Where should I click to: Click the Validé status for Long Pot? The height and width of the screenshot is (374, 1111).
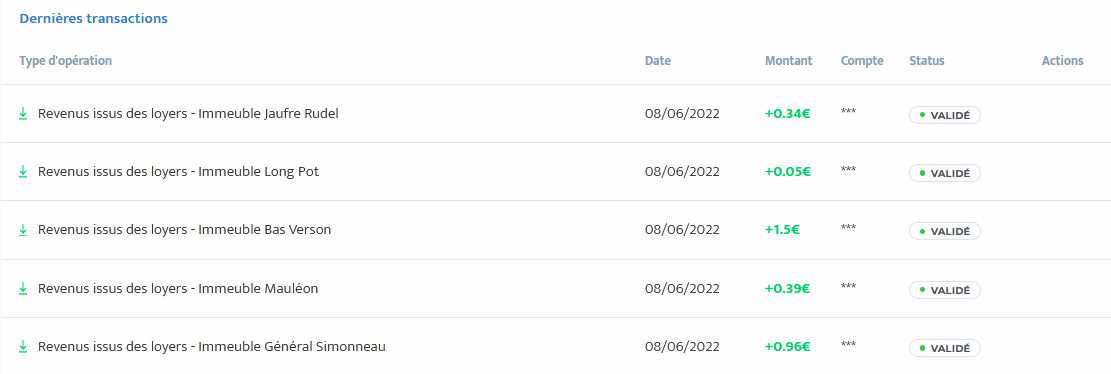tap(944, 173)
